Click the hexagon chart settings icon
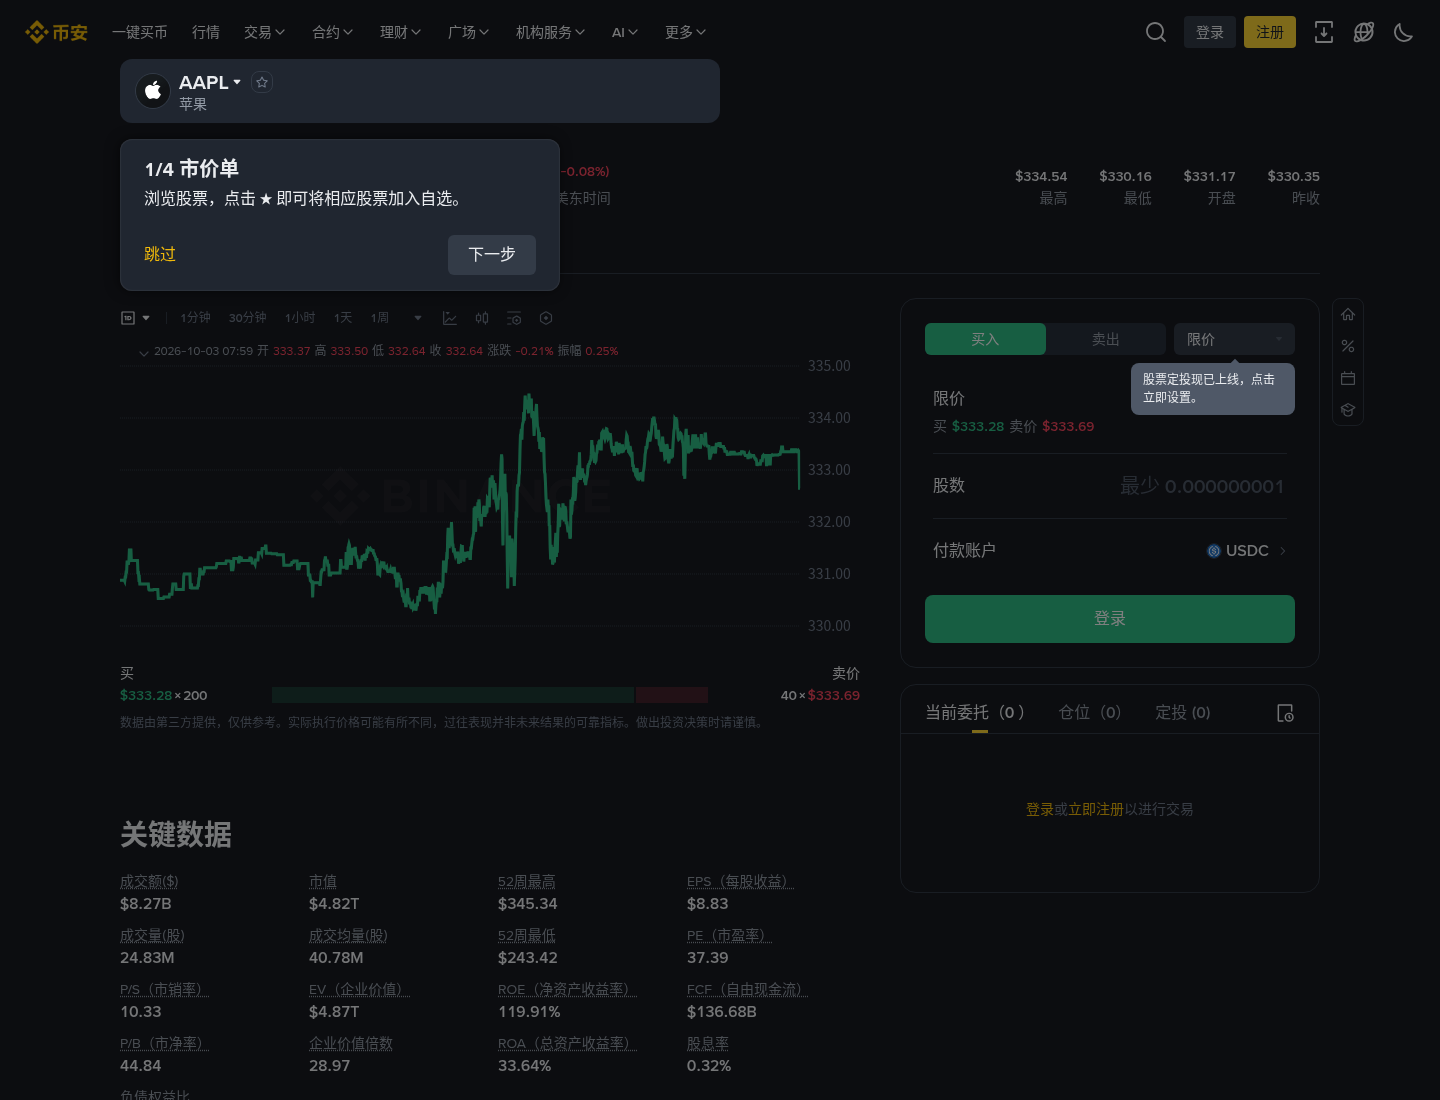The image size is (1440, 1100). click(x=546, y=318)
